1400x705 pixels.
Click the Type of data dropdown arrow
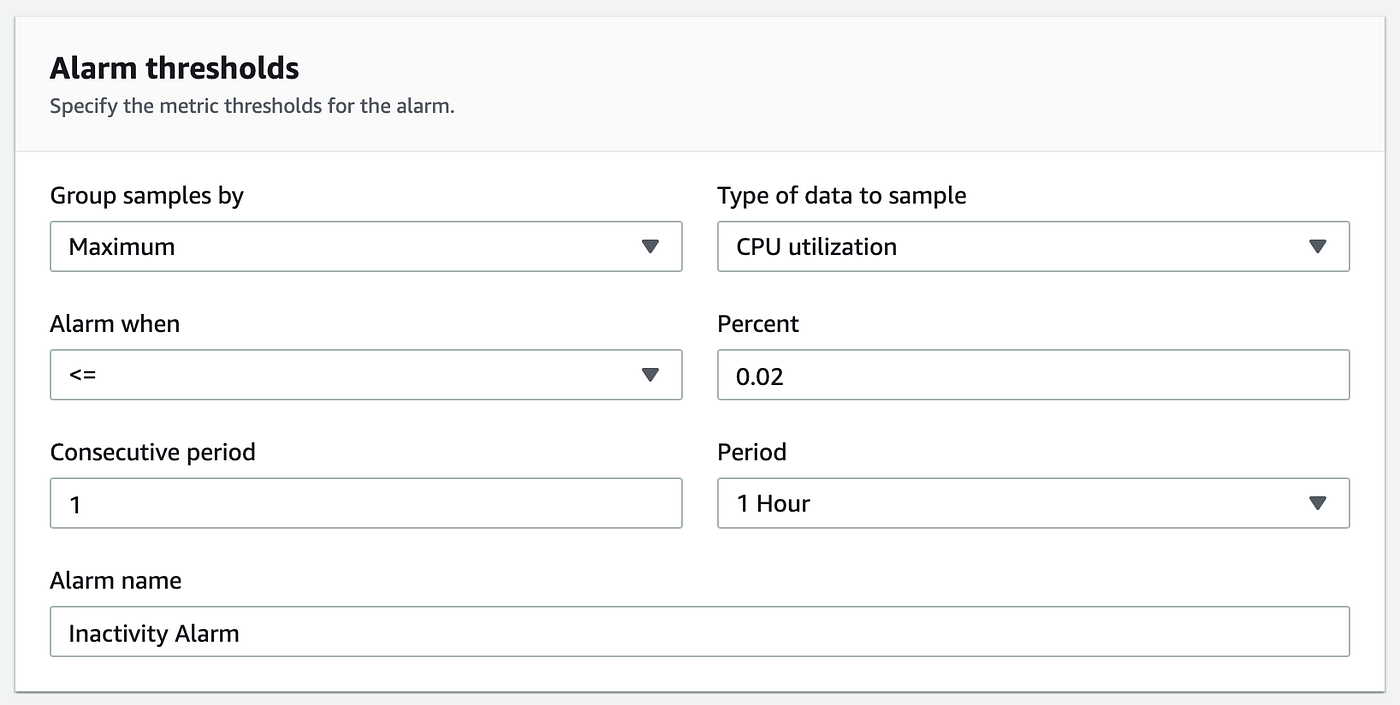tap(1317, 246)
